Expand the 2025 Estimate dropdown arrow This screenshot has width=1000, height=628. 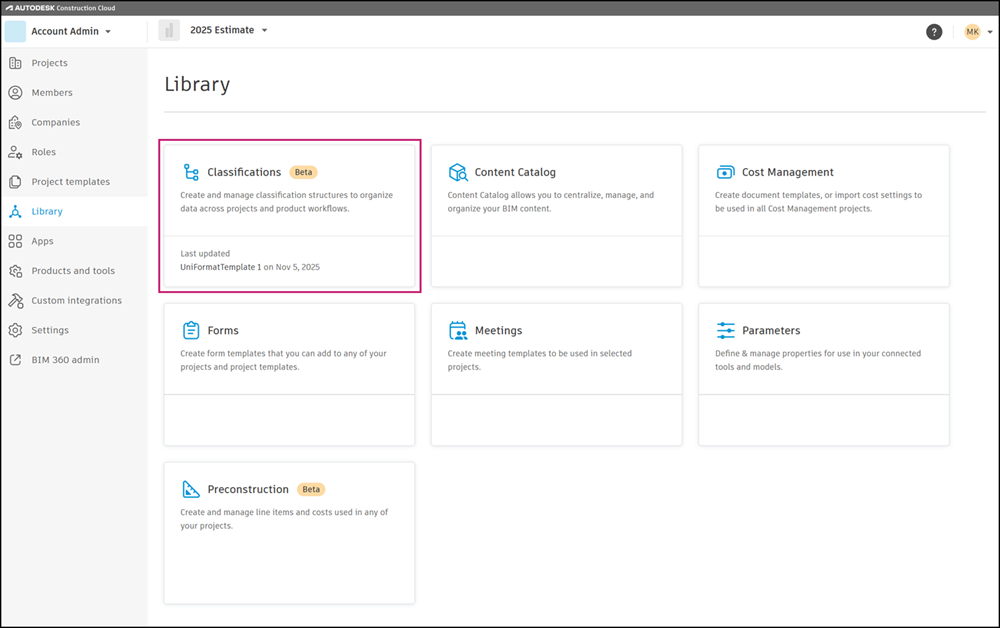[x=265, y=31]
